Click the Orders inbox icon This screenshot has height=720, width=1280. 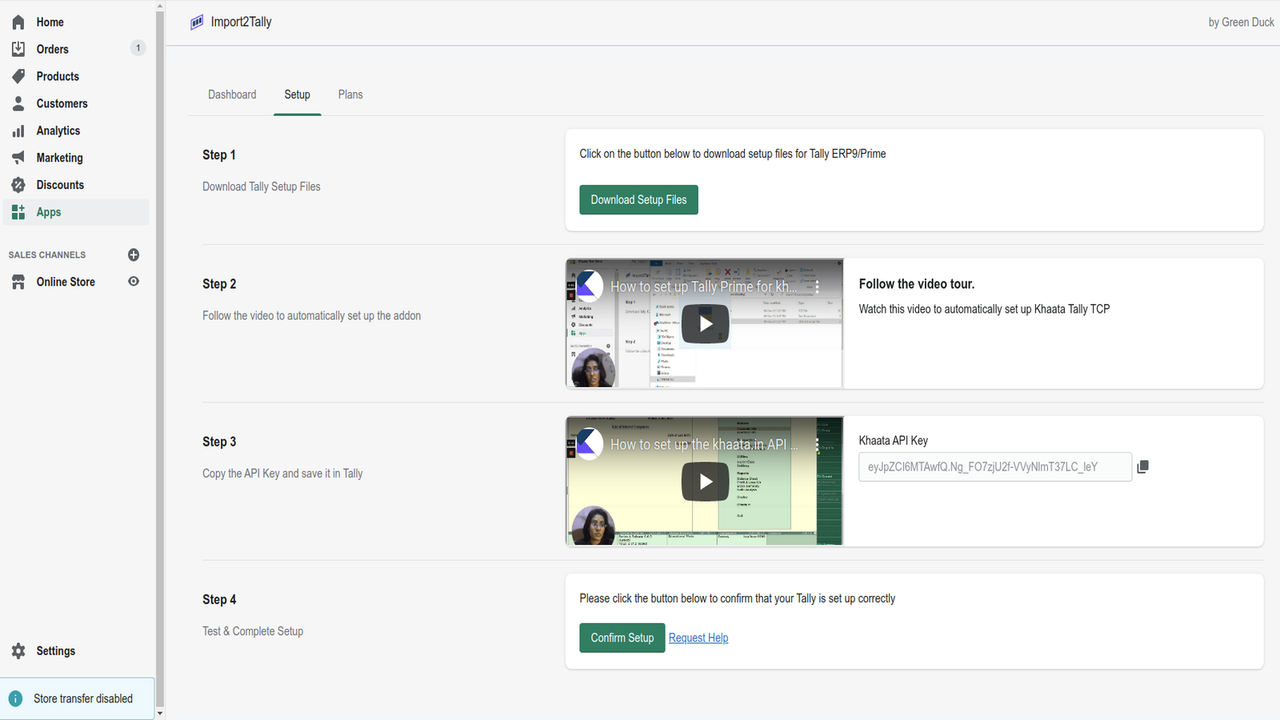click(18, 49)
